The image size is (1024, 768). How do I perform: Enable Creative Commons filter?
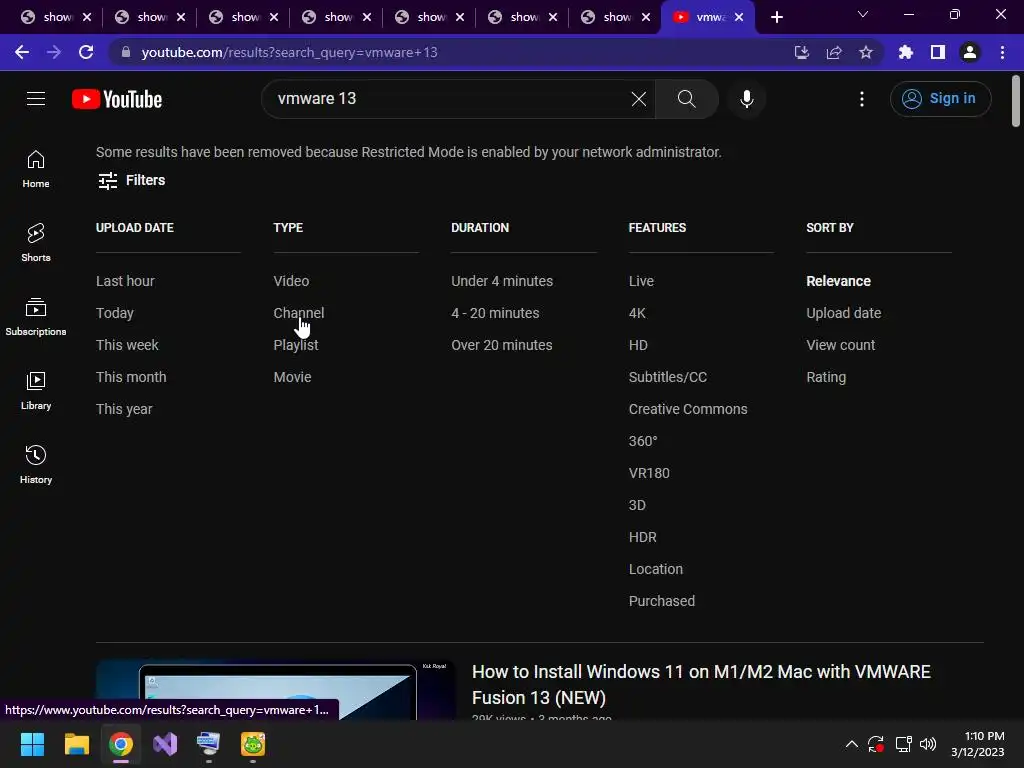click(688, 409)
